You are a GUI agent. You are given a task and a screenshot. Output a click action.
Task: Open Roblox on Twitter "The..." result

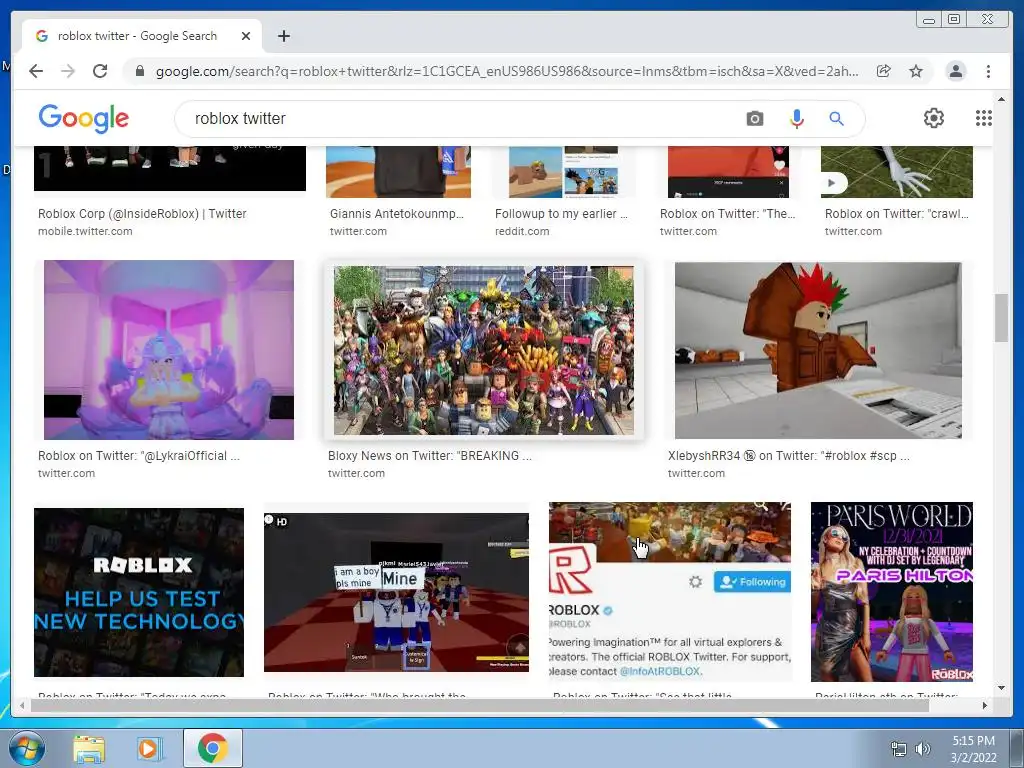coord(728,214)
